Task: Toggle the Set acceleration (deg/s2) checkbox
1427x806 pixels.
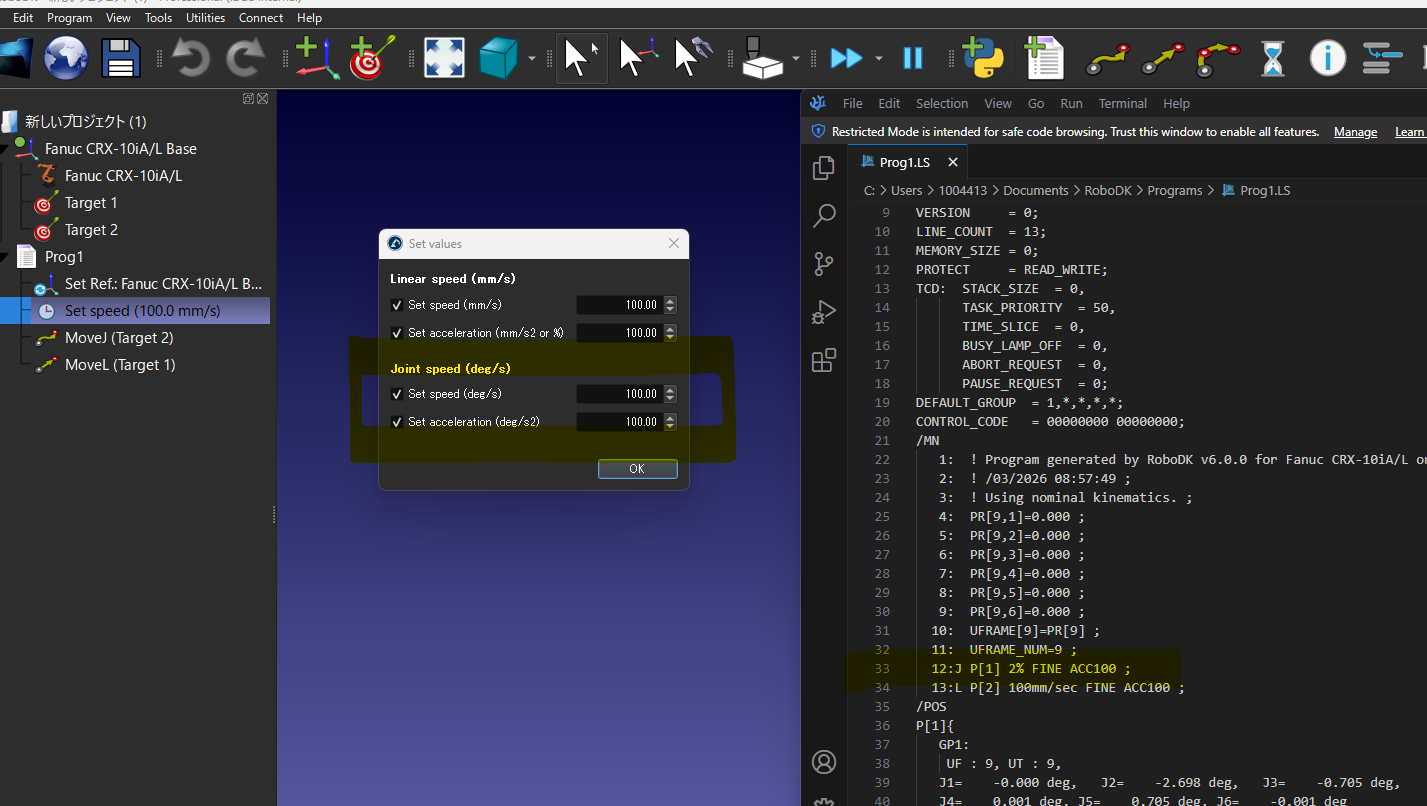Action: pyautogui.click(x=397, y=422)
